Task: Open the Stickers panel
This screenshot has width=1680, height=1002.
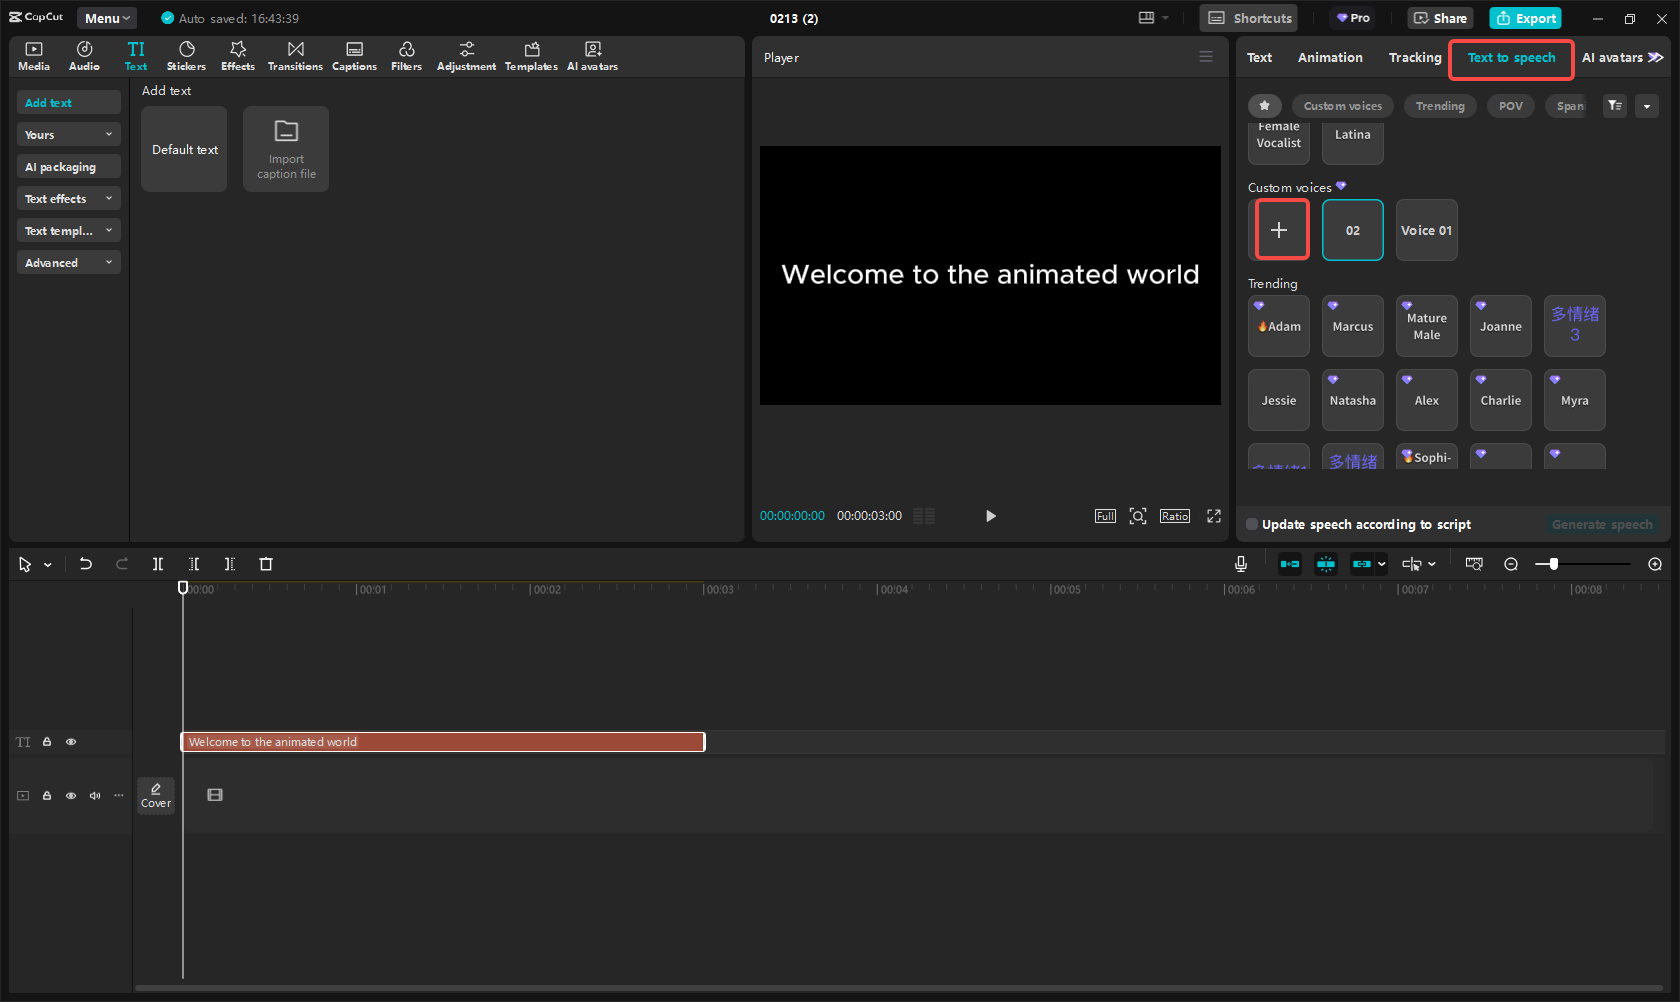Action: pos(186,56)
